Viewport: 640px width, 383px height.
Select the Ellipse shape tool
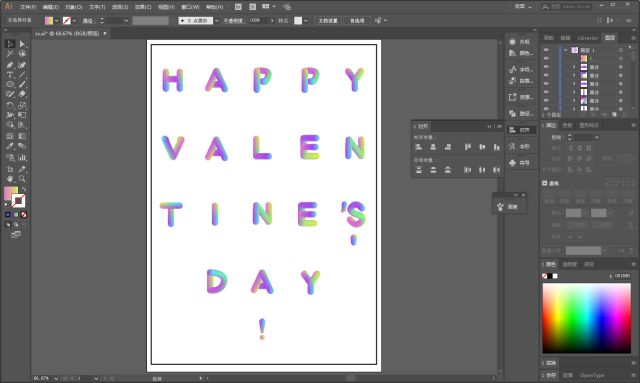(x=10, y=85)
